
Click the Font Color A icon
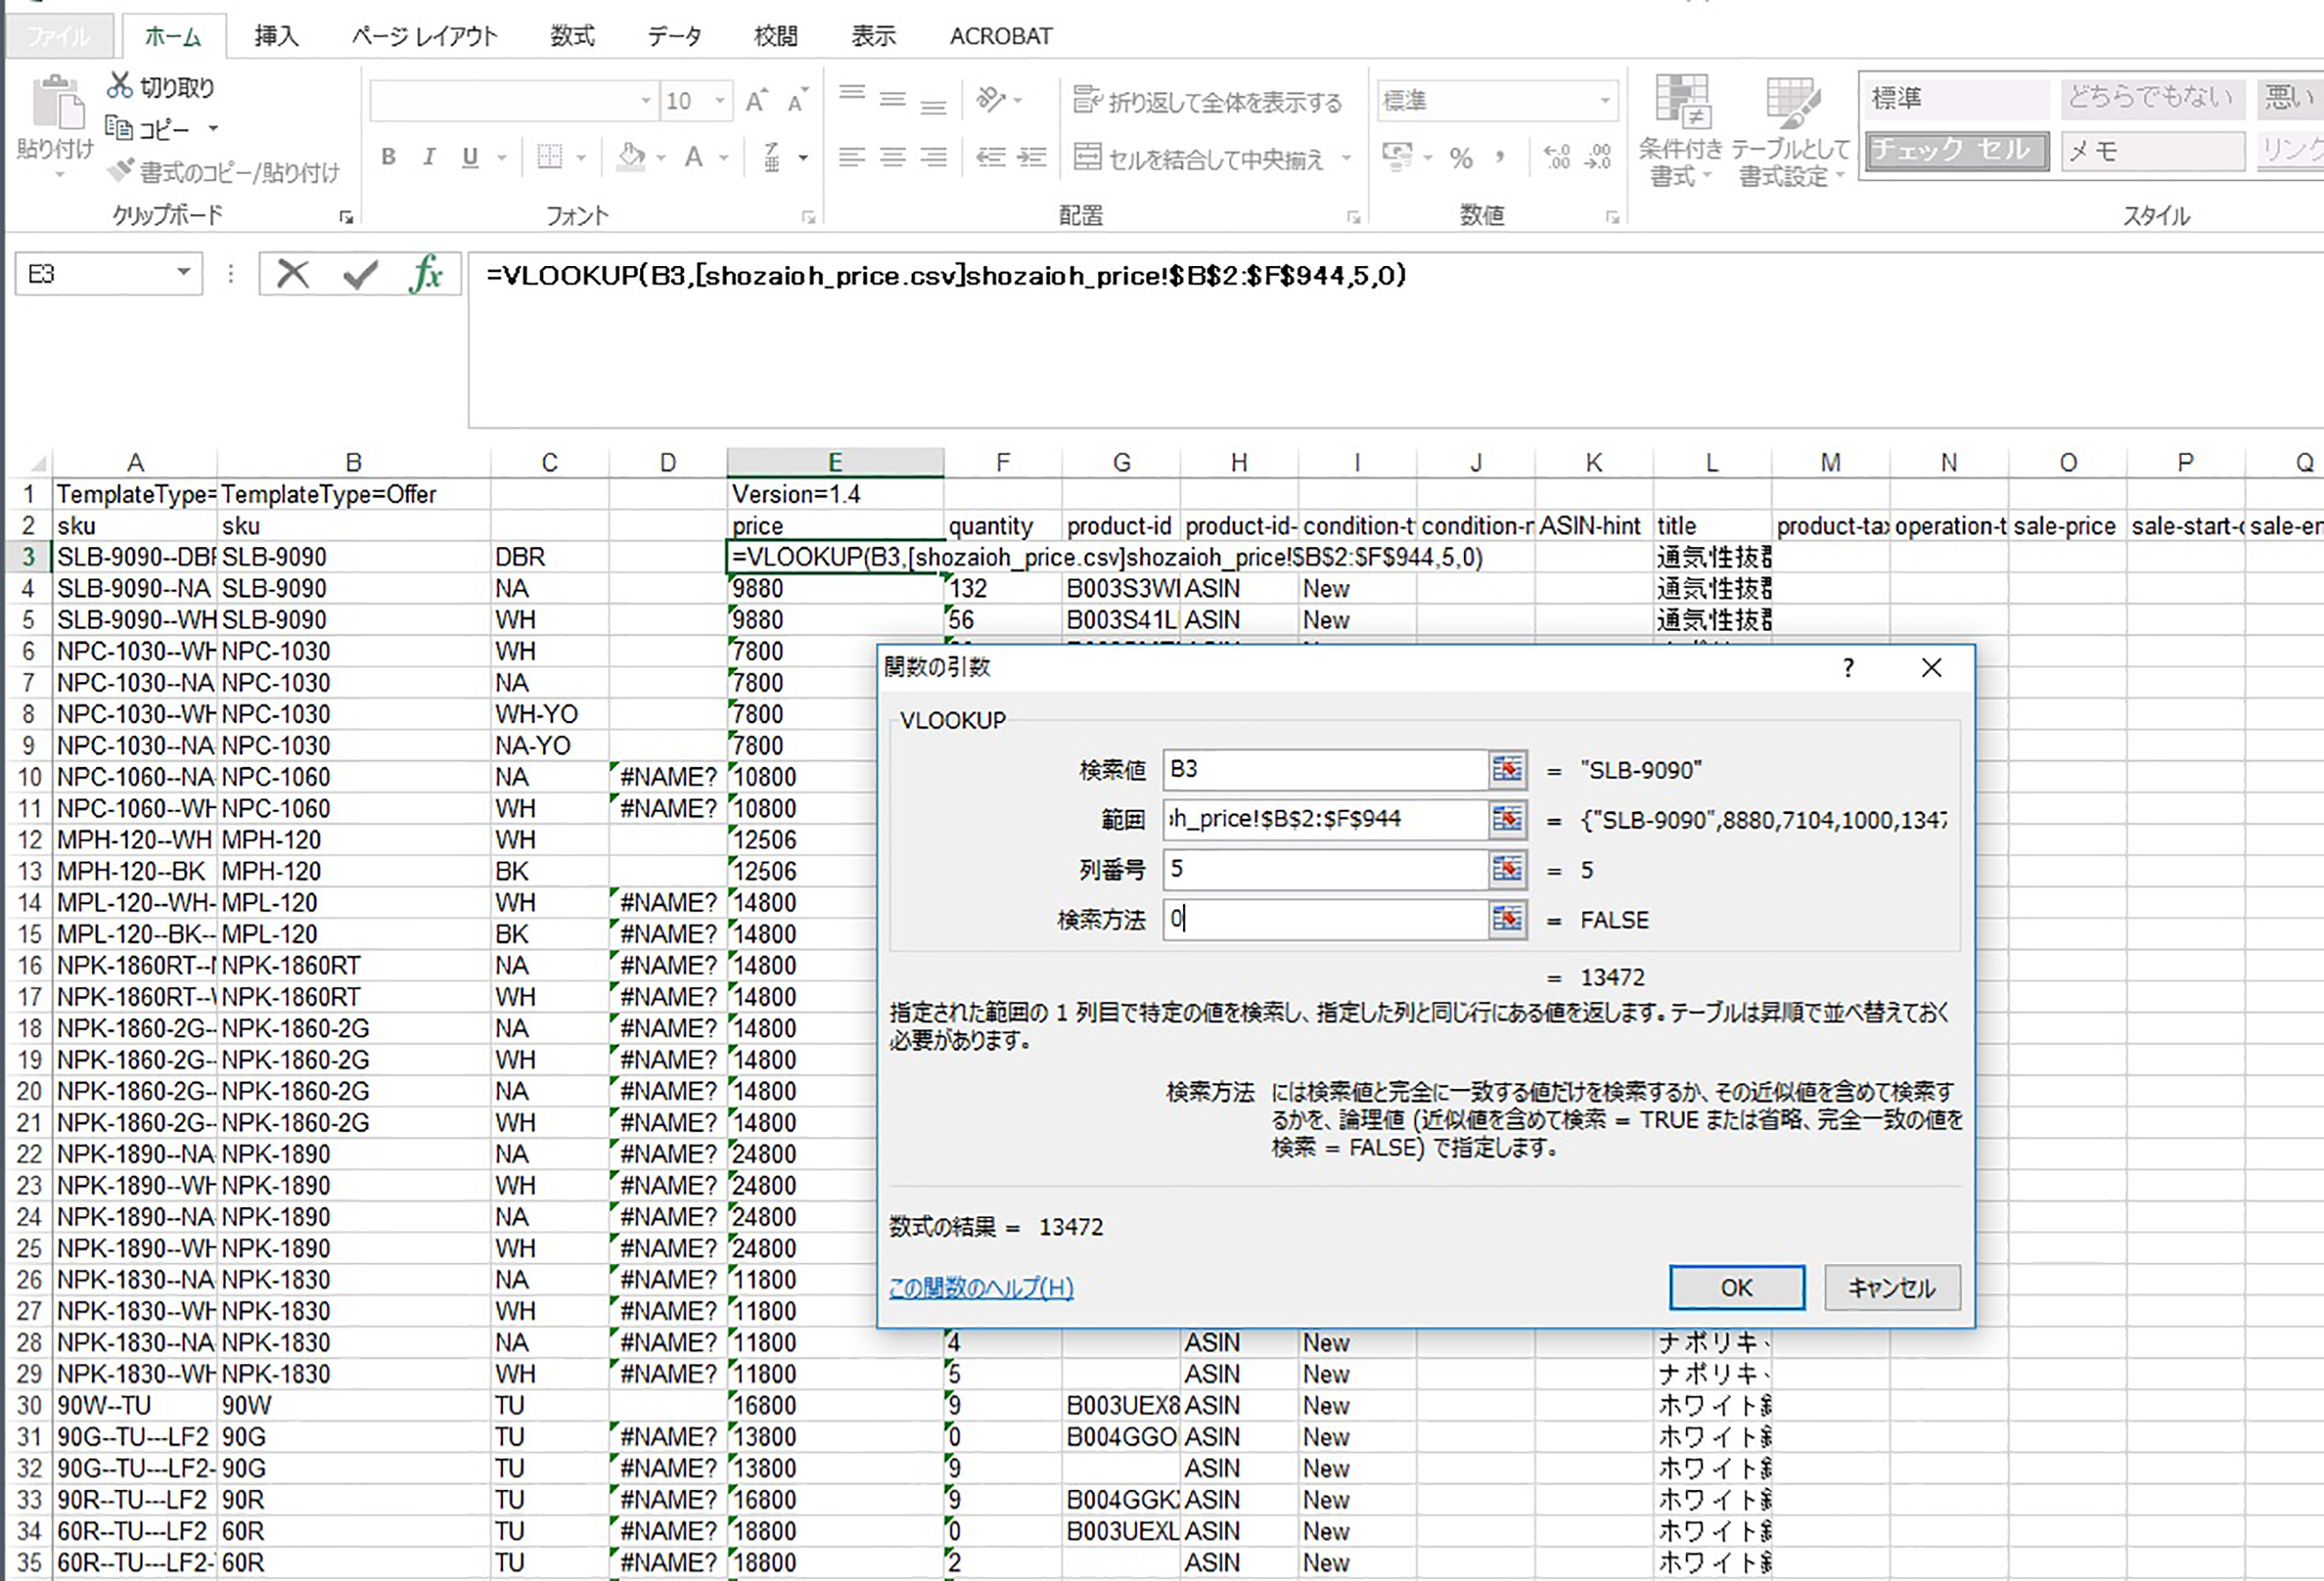(x=693, y=157)
